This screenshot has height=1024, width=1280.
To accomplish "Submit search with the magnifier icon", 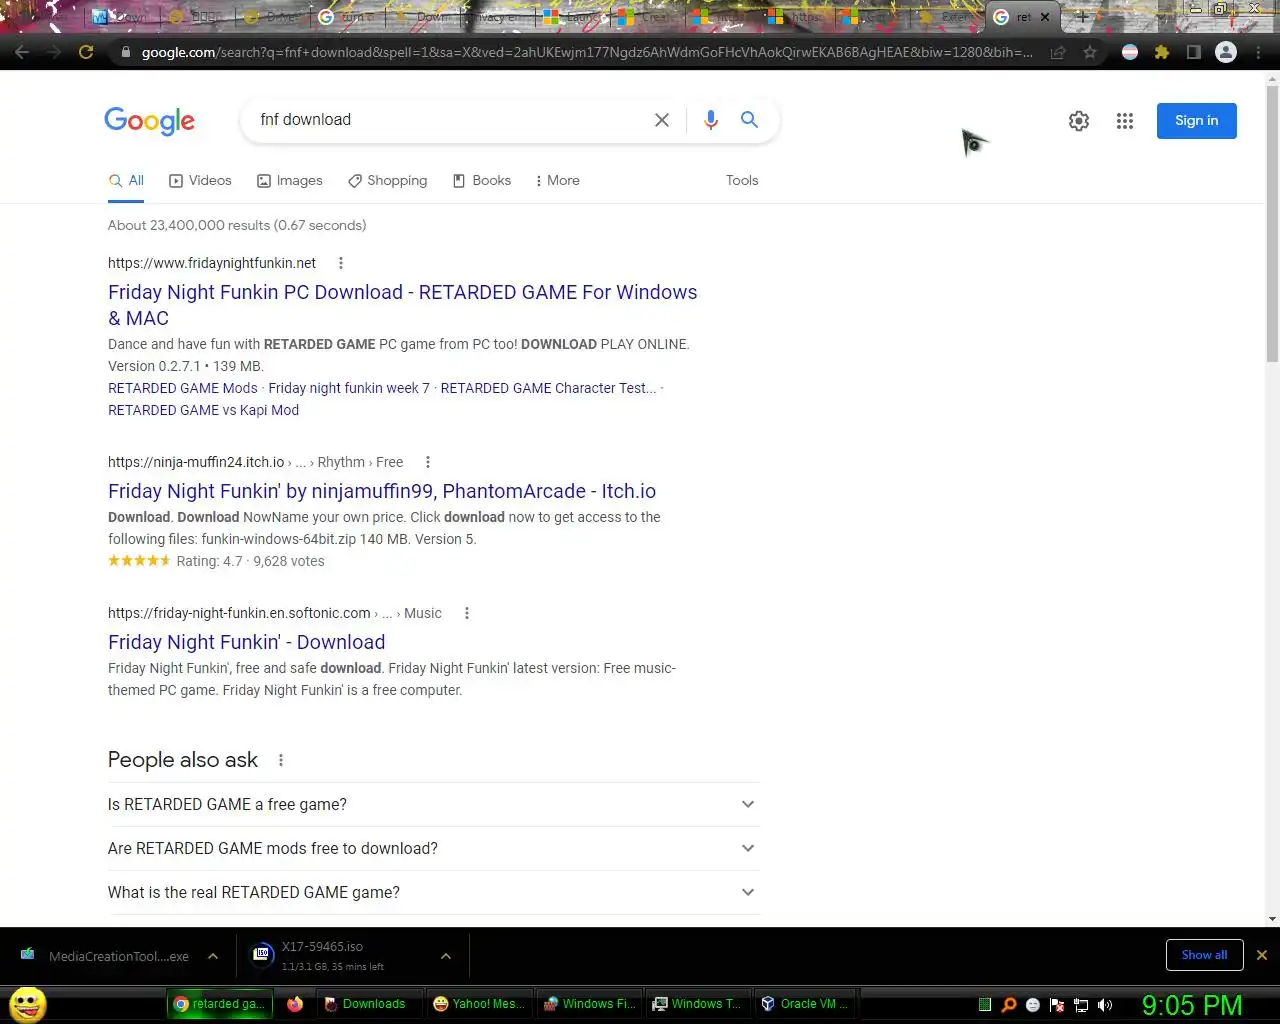I will tap(749, 120).
